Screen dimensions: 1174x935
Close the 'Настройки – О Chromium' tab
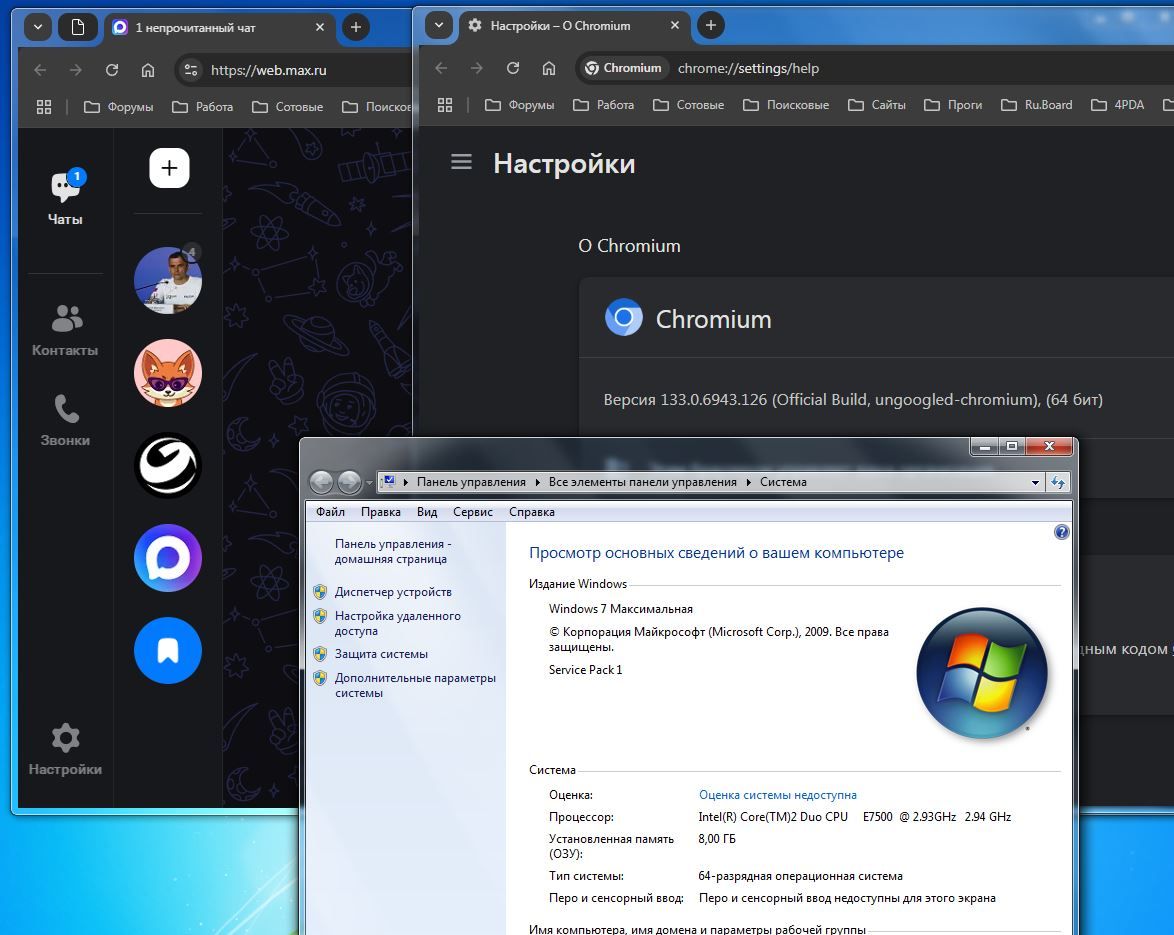pos(675,25)
